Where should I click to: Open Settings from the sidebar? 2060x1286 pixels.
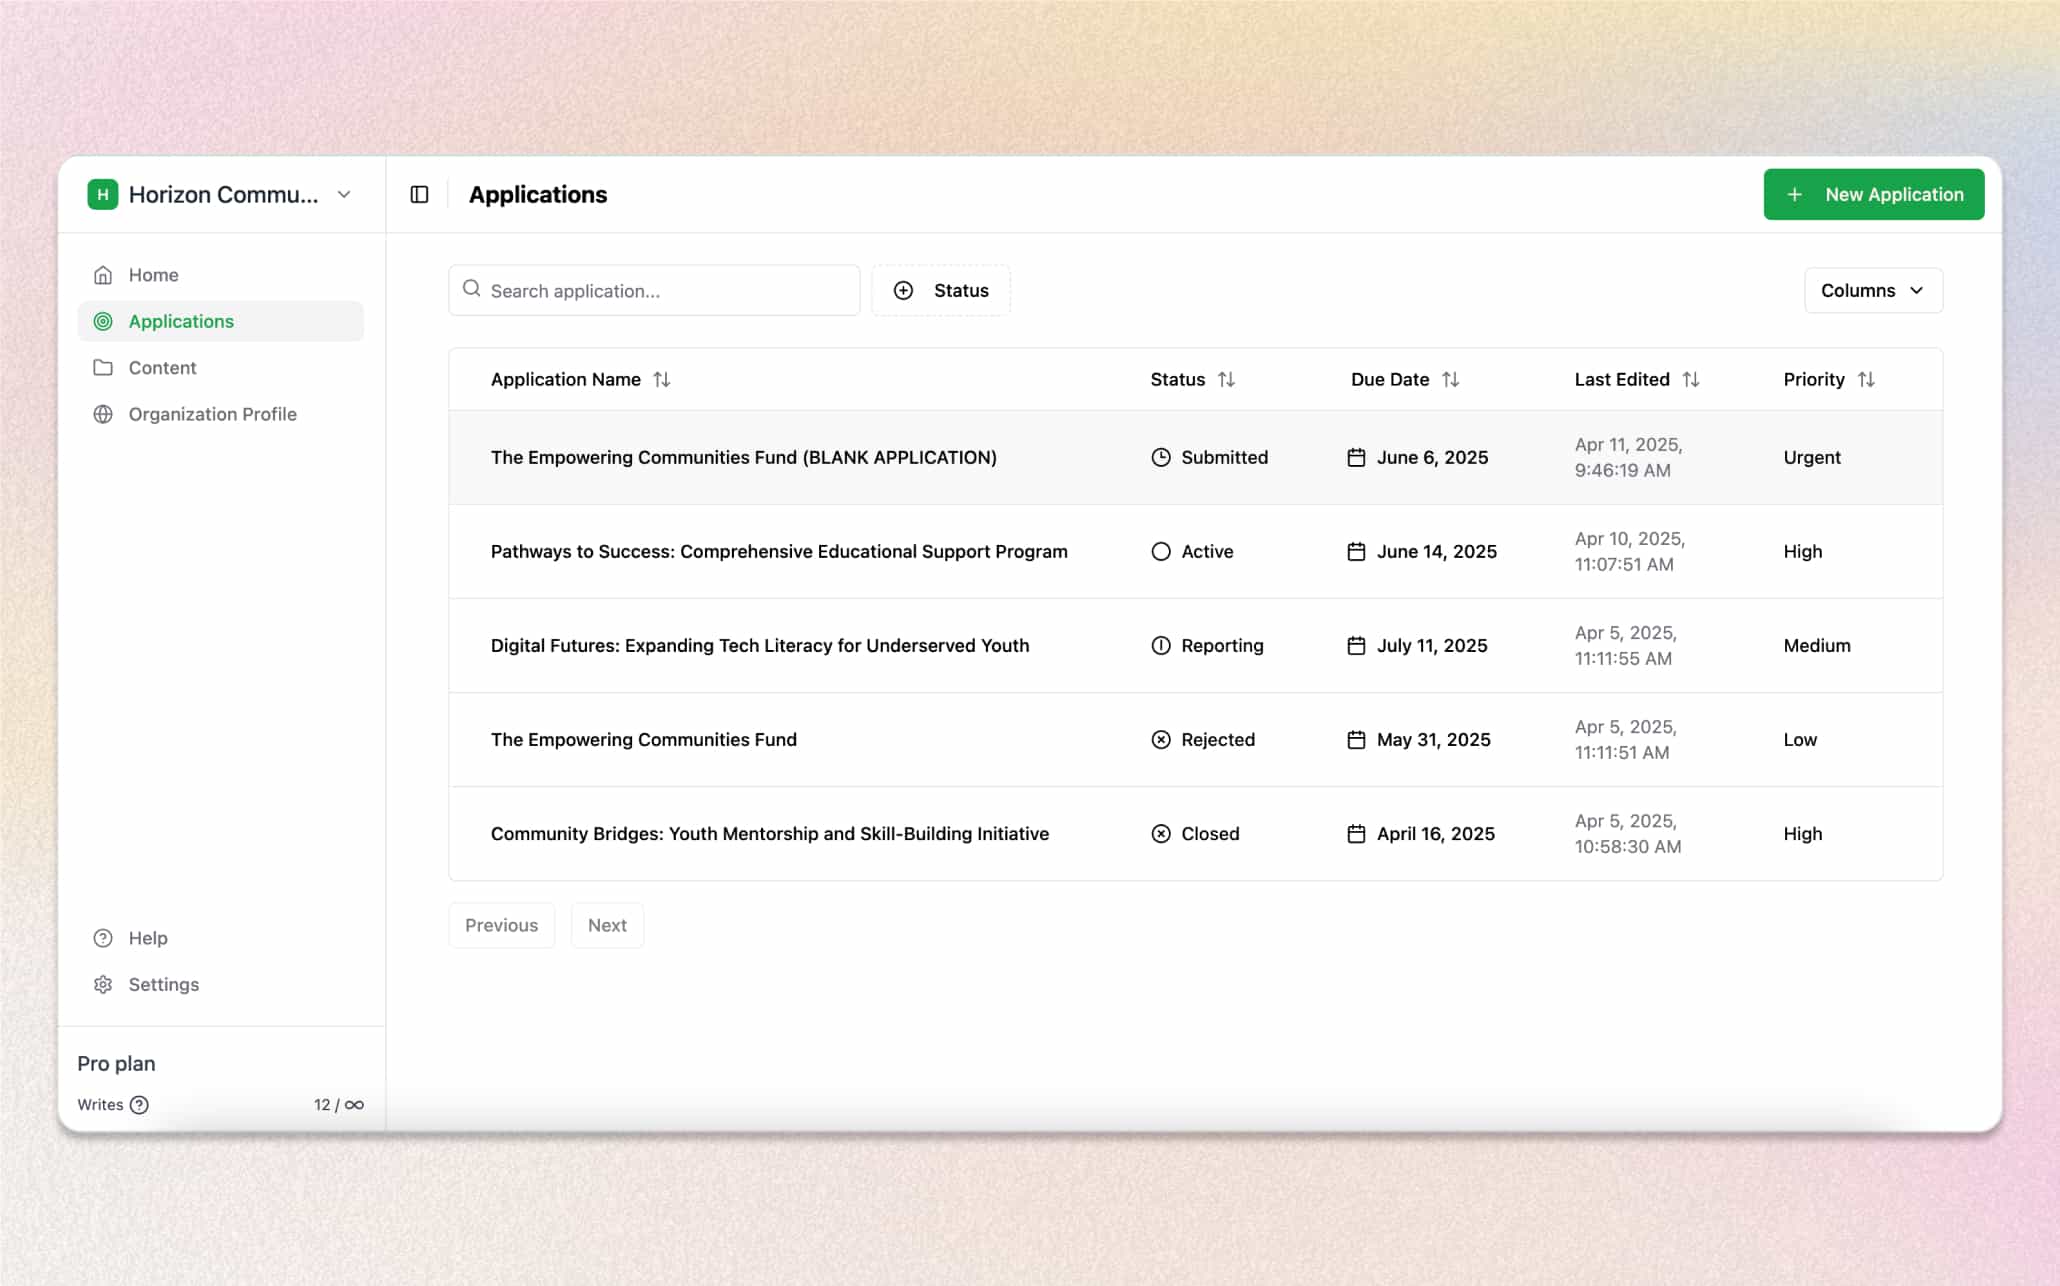click(x=163, y=984)
